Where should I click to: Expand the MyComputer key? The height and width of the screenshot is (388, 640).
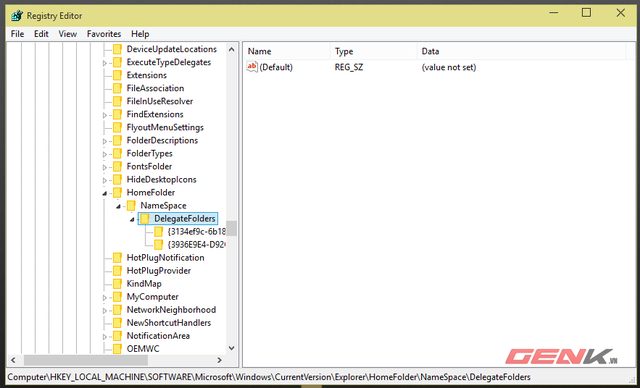coord(104,298)
